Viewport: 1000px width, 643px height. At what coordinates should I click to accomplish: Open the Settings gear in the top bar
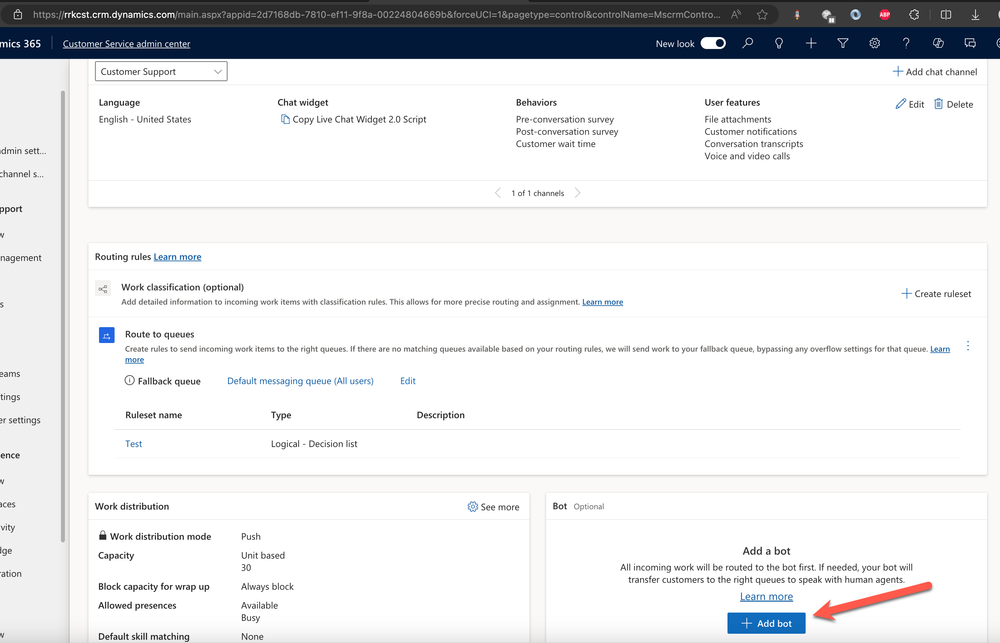pos(874,43)
